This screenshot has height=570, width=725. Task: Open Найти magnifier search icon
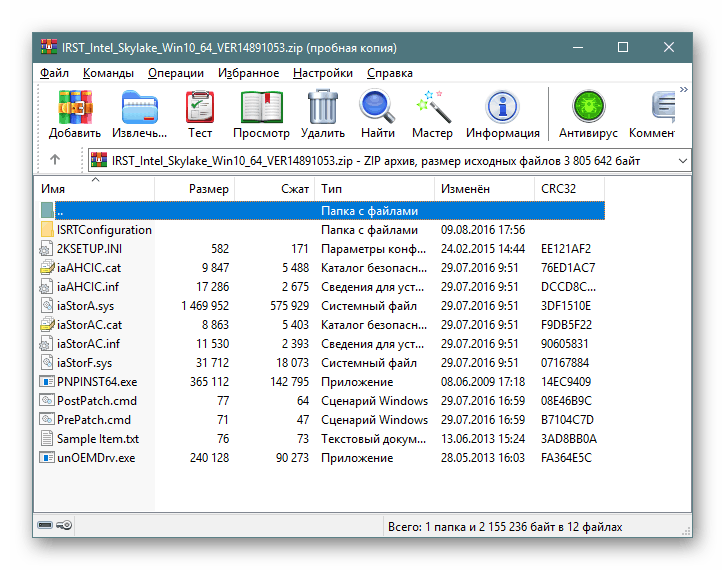[x=377, y=108]
